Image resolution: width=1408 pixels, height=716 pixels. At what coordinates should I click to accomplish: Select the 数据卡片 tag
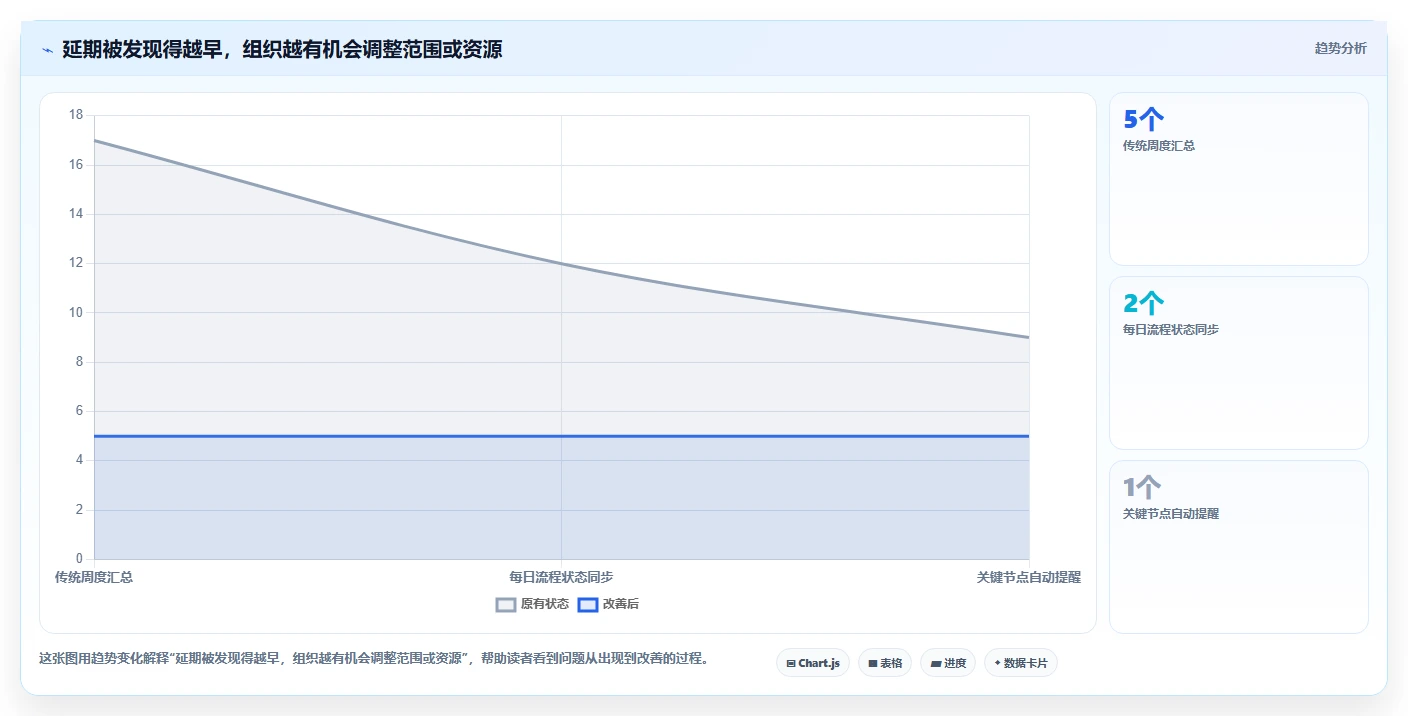tap(1021, 663)
